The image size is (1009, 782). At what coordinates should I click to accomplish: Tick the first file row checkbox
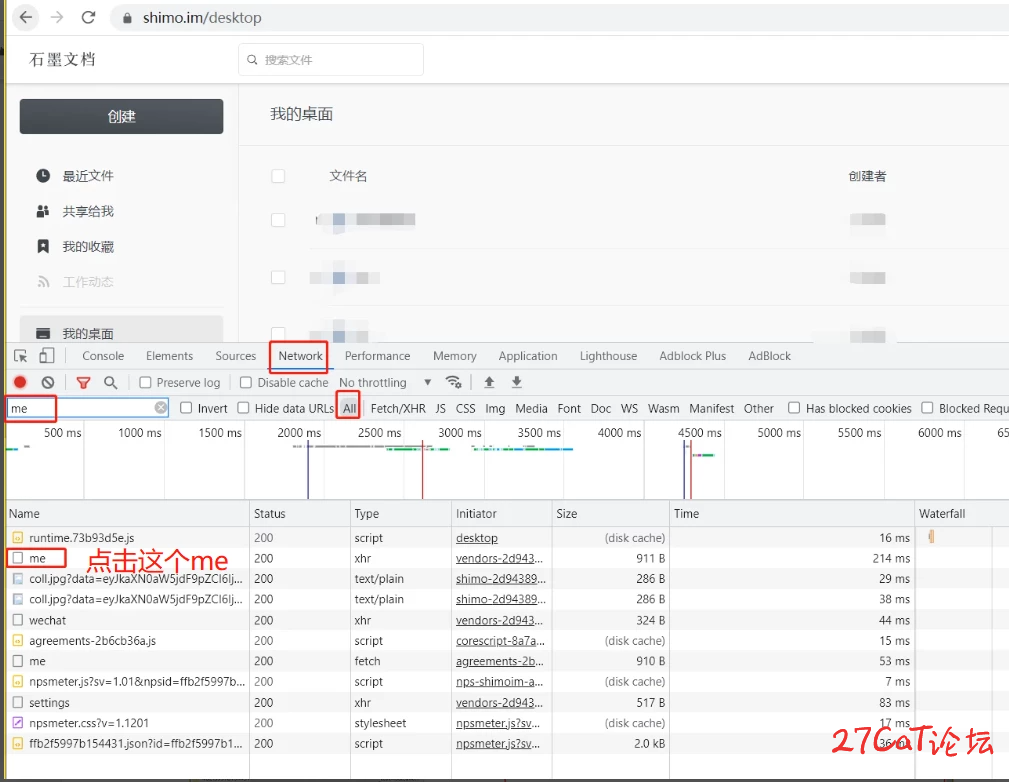point(278,219)
